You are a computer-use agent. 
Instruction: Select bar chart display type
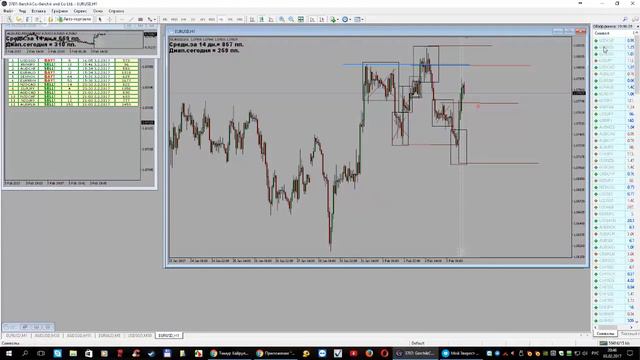pyautogui.click(x=252, y=19)
